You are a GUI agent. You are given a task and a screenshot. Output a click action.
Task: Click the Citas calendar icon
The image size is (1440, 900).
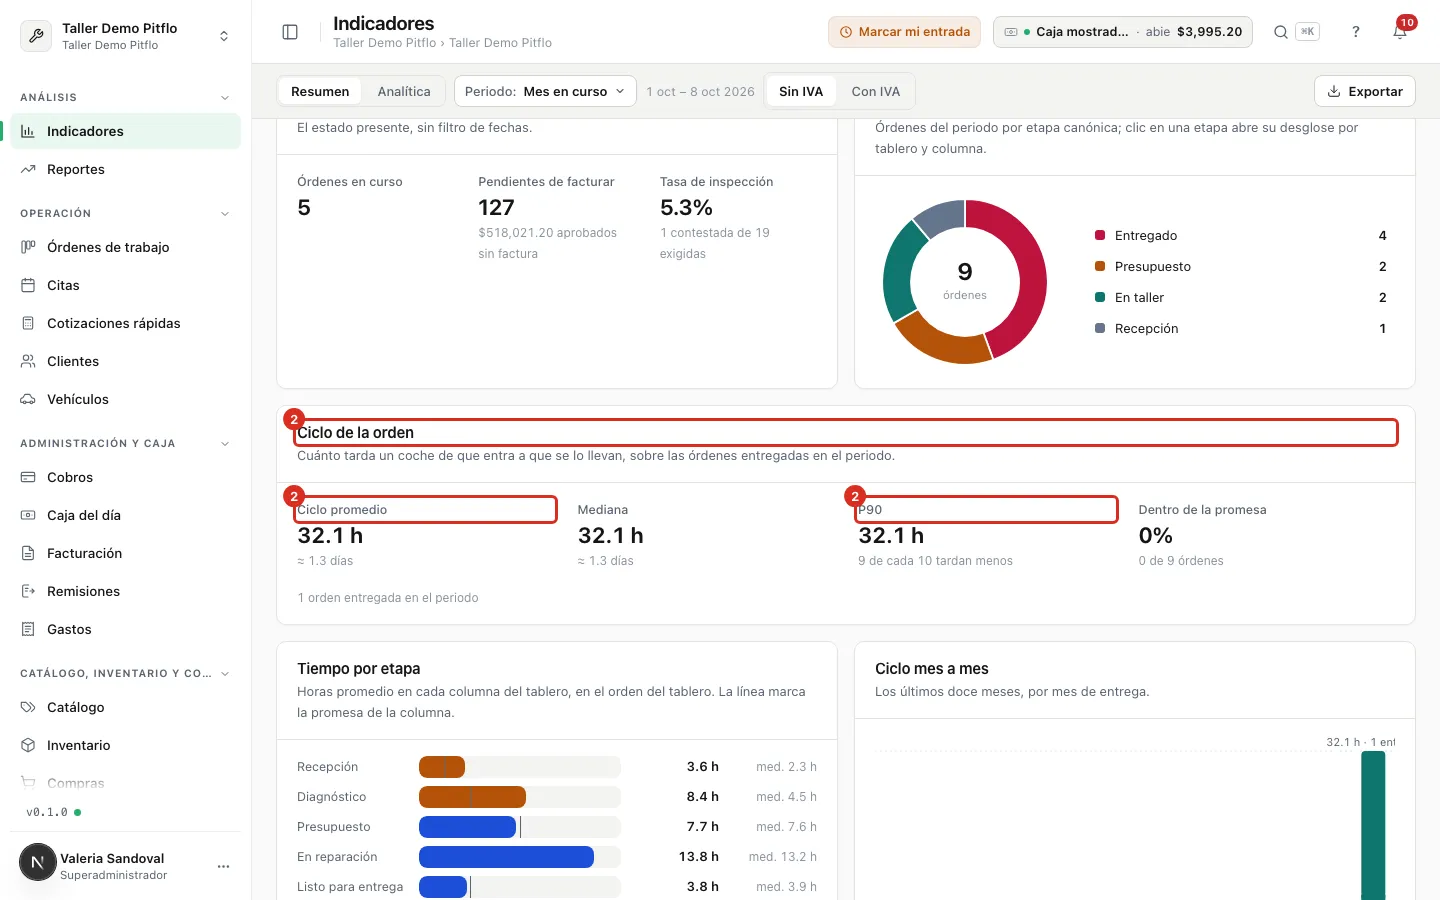(x=28, y=285)
